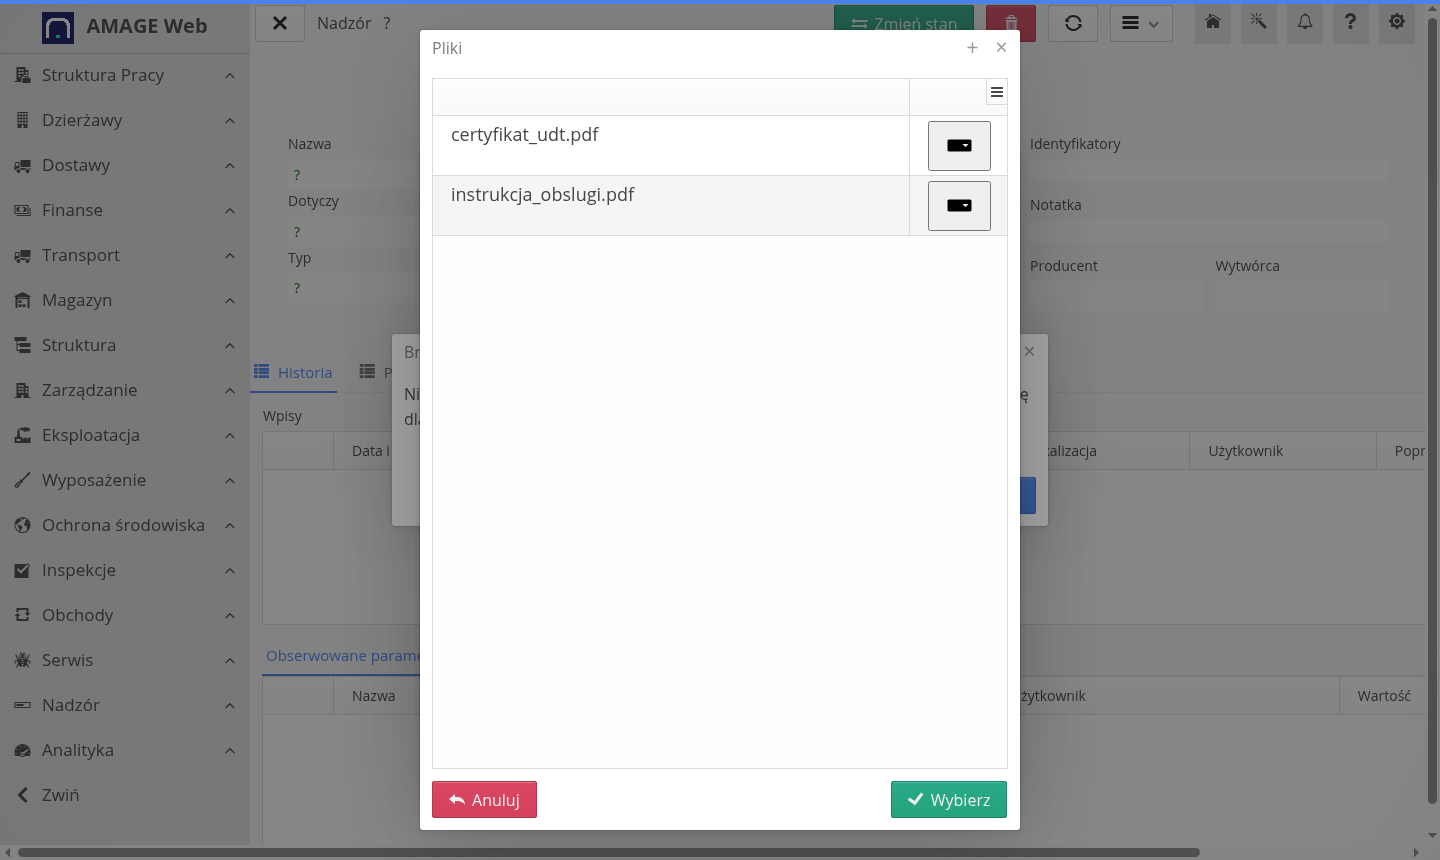Open Dostawy sidebar menu
Viewport: 1440px width, 860px height.
pyautogui.click(x=125, y=165)
